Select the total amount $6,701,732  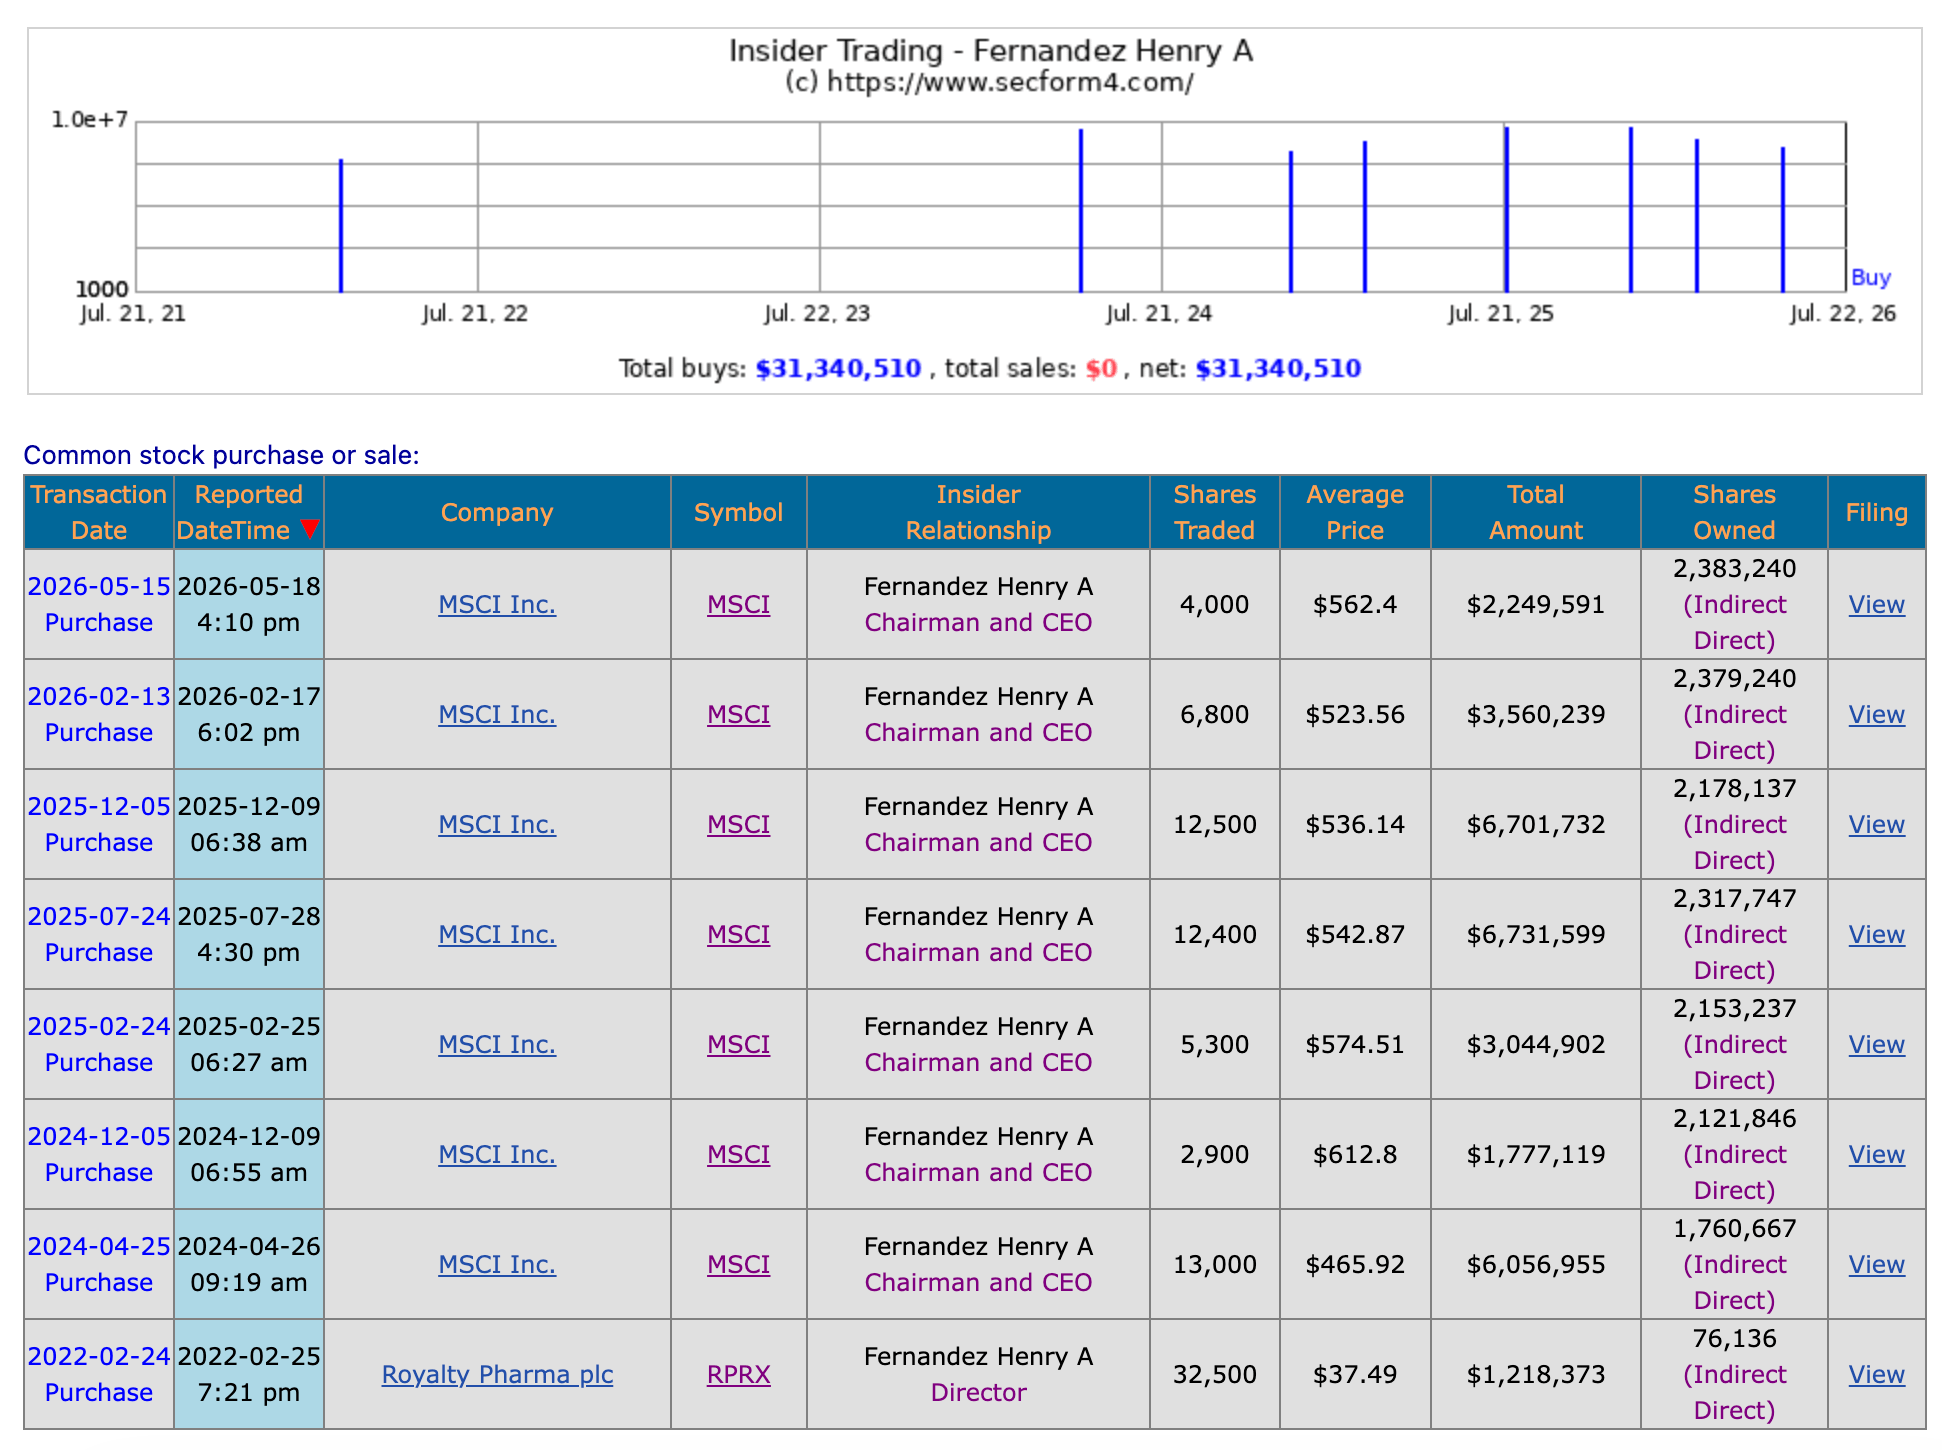pos(1536,824)
